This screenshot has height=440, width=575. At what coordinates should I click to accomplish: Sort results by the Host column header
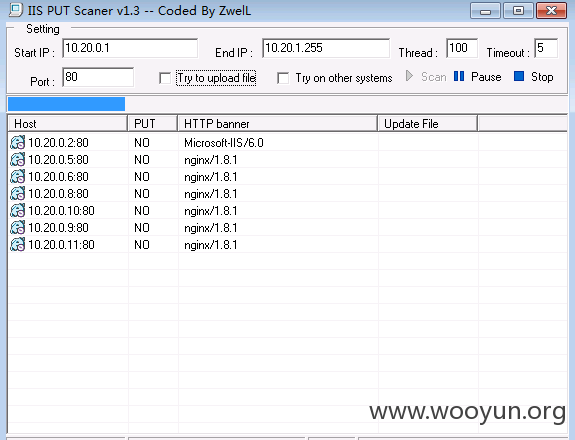67,124
